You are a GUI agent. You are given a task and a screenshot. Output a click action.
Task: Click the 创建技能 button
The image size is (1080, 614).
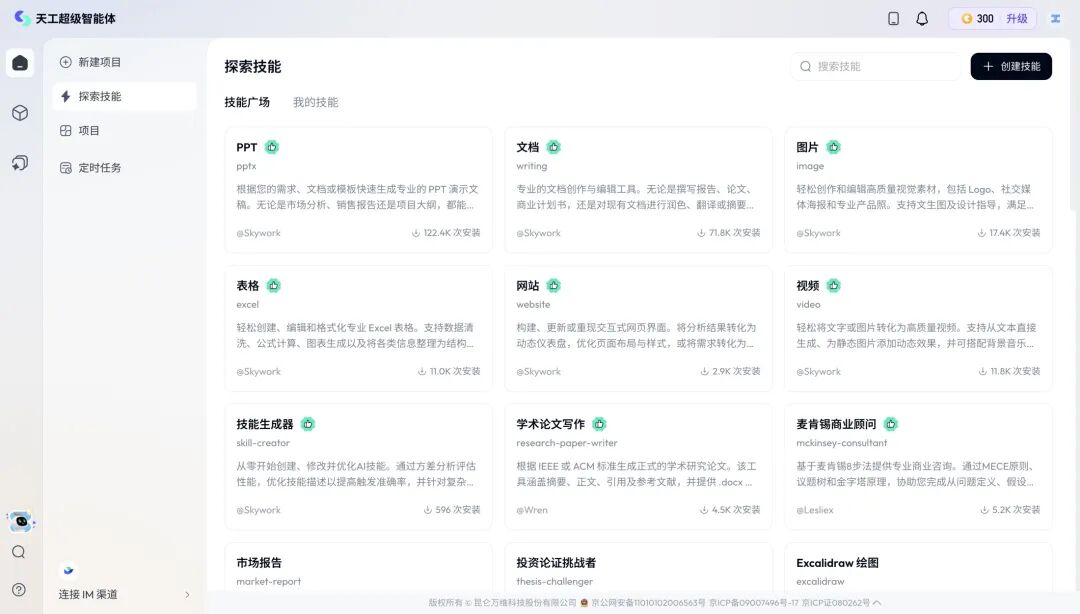[x=1010, y=66]
